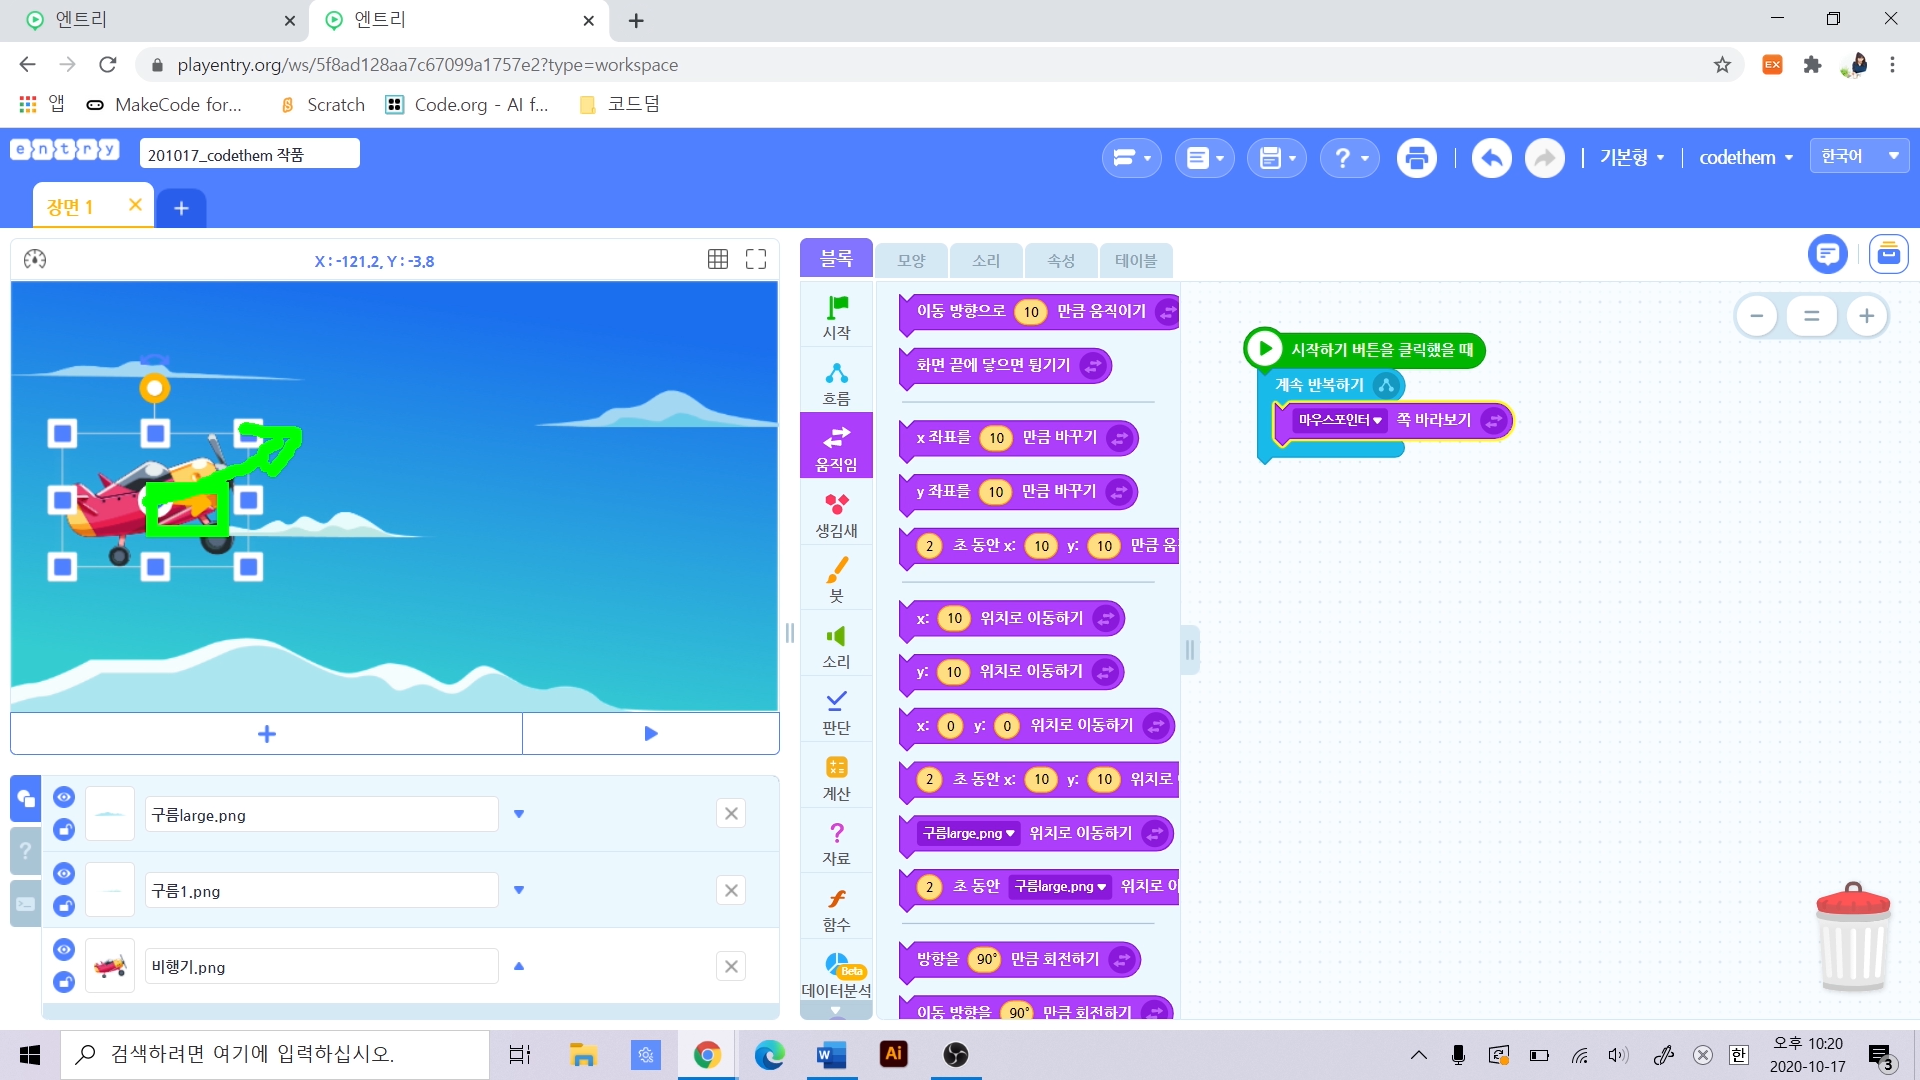The width and height of the screenshot is (1920, 1080).
Task: Select the 판단 (judgement) block category
Action: click(x=836, y=711)
